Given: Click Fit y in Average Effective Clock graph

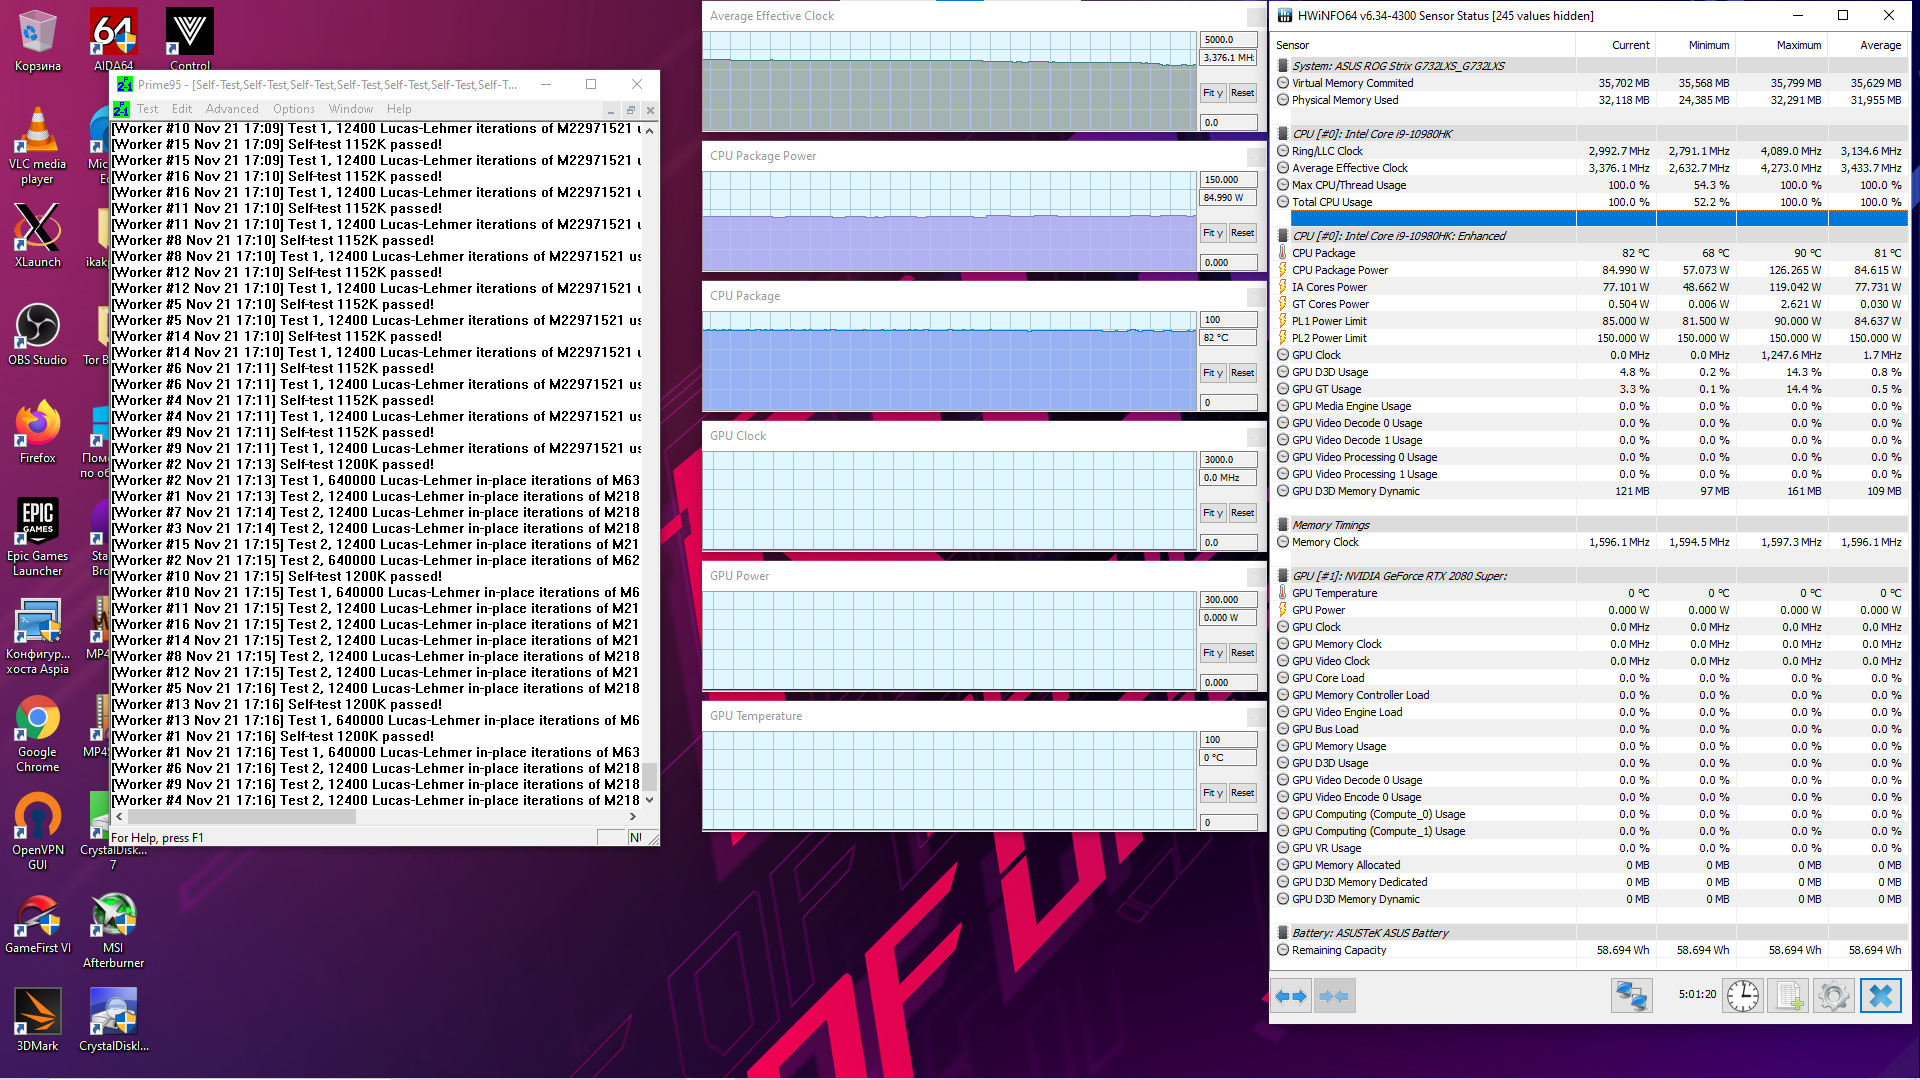Looking at the screenshot, I should [x=1213, y=92].
